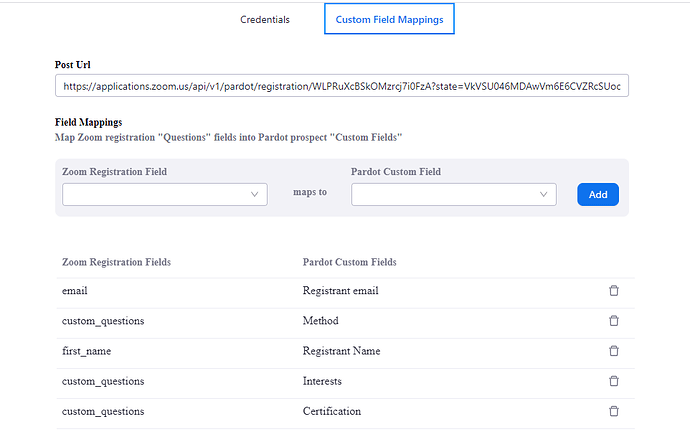Remove the Method mapping with trash icon
Image resolution: width=690 pixels, height=446 pixels.
click(614, 321)
